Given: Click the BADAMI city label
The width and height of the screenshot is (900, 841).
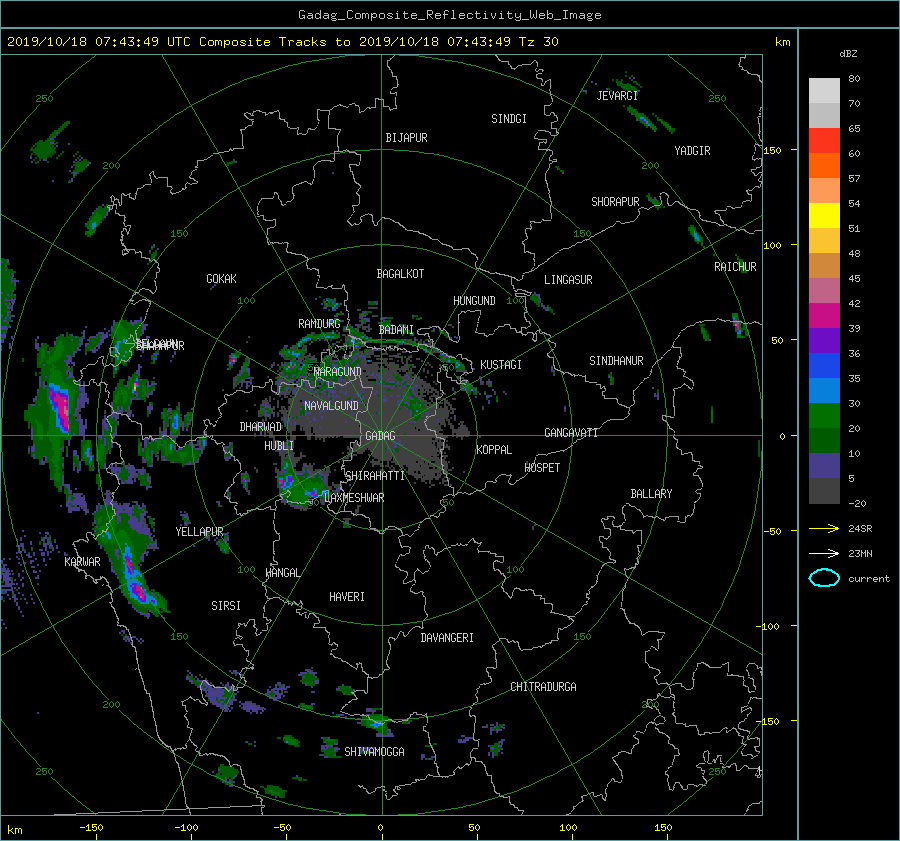Looking at the screenshot, I should (396, 330).
